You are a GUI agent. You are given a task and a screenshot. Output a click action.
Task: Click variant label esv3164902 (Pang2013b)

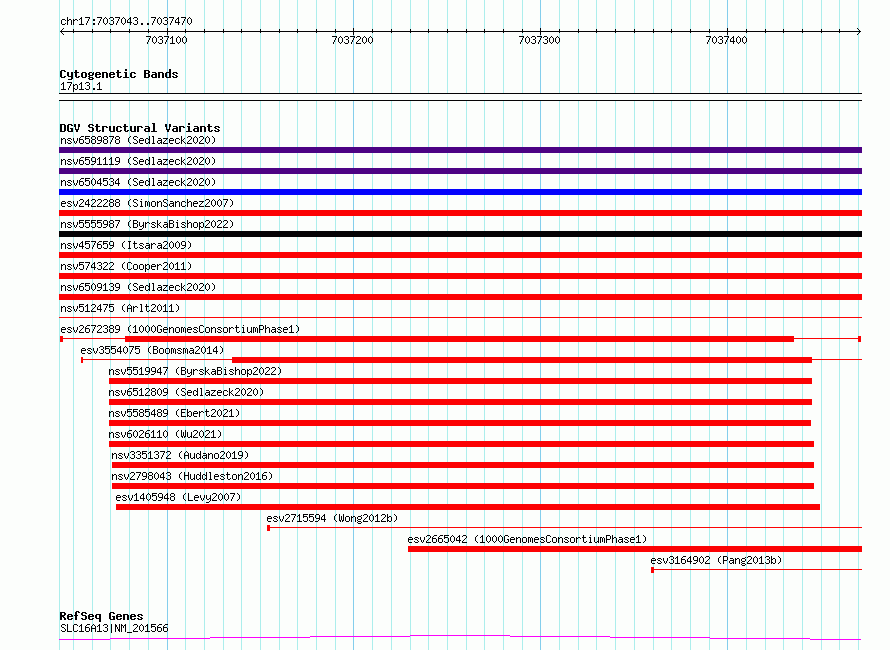tap(716, 560)
